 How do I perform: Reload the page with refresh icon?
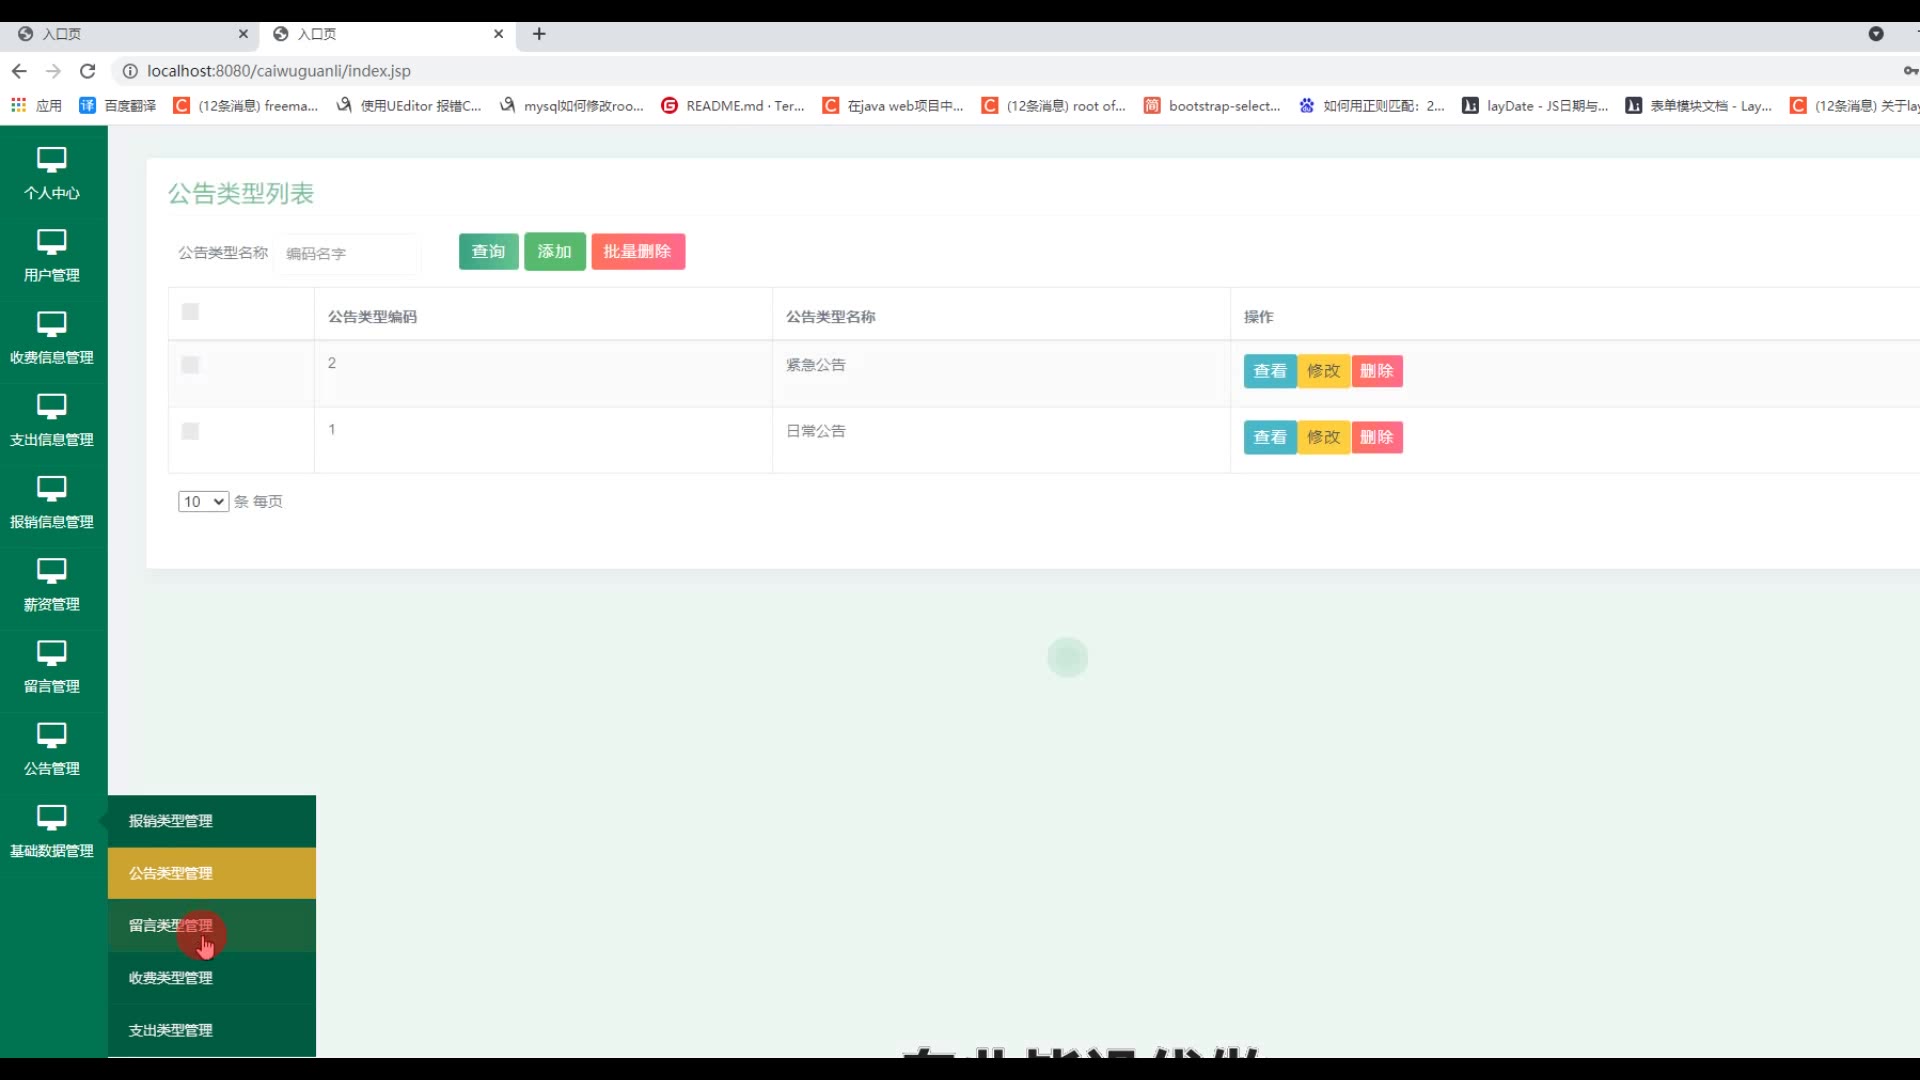[88, 71]
